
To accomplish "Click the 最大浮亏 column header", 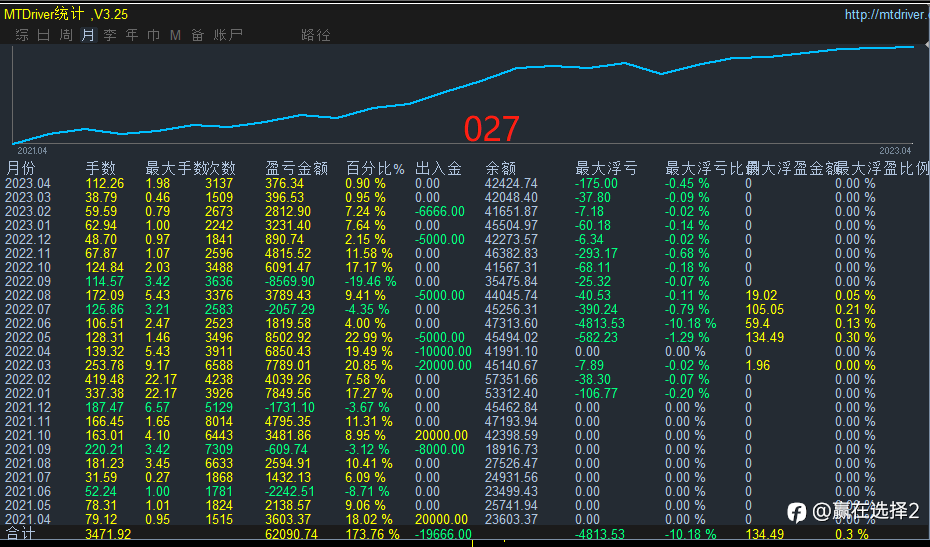I will (606, 168).
